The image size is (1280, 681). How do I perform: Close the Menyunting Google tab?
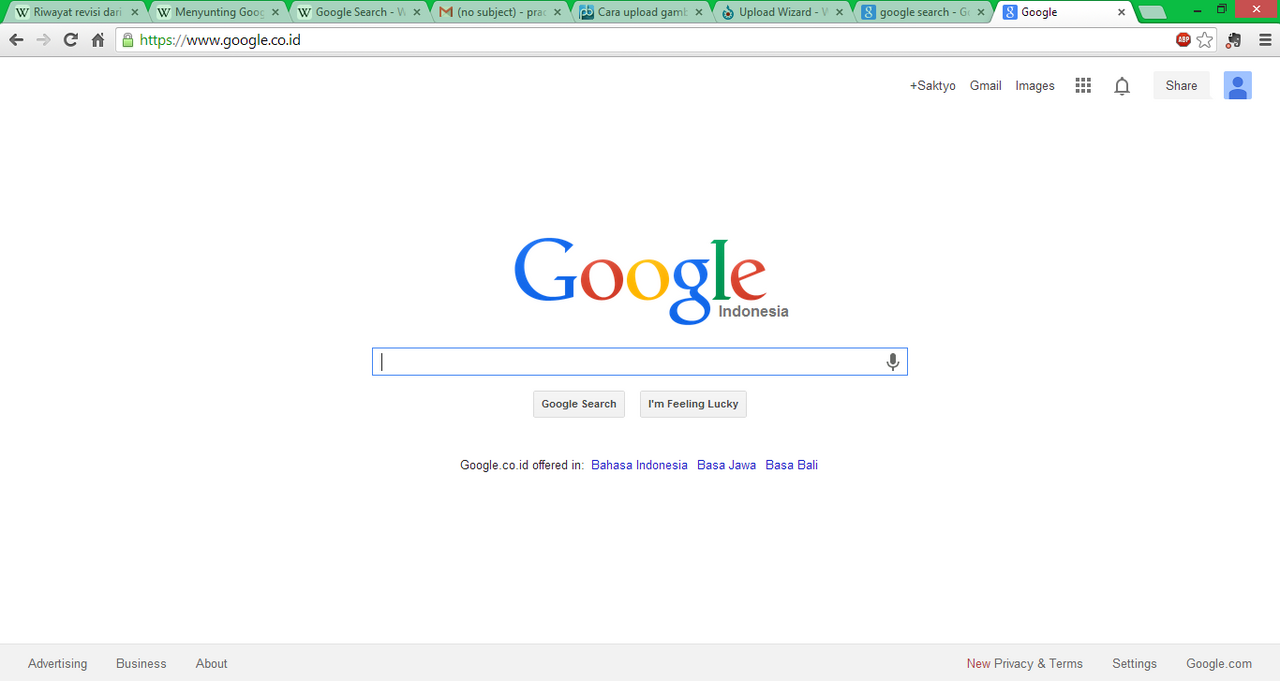coord(276,13)
